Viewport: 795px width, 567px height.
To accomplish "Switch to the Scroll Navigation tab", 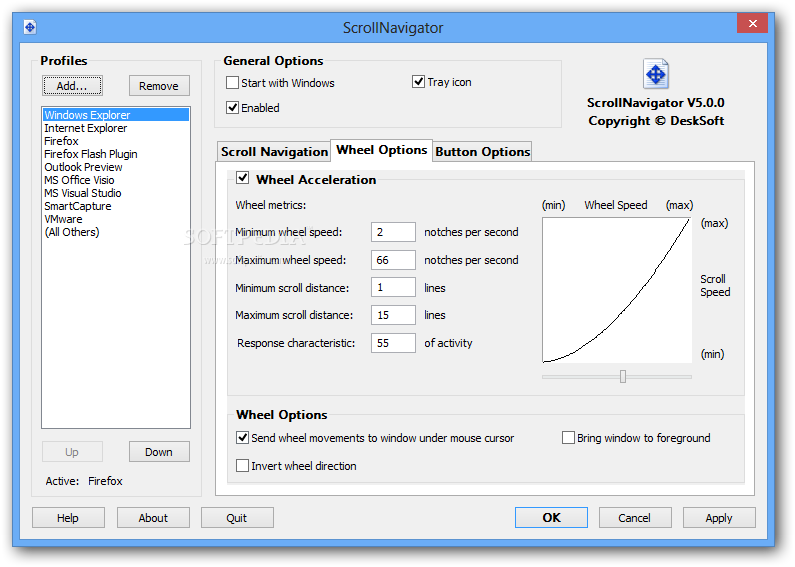I will [x=274, y=152].
